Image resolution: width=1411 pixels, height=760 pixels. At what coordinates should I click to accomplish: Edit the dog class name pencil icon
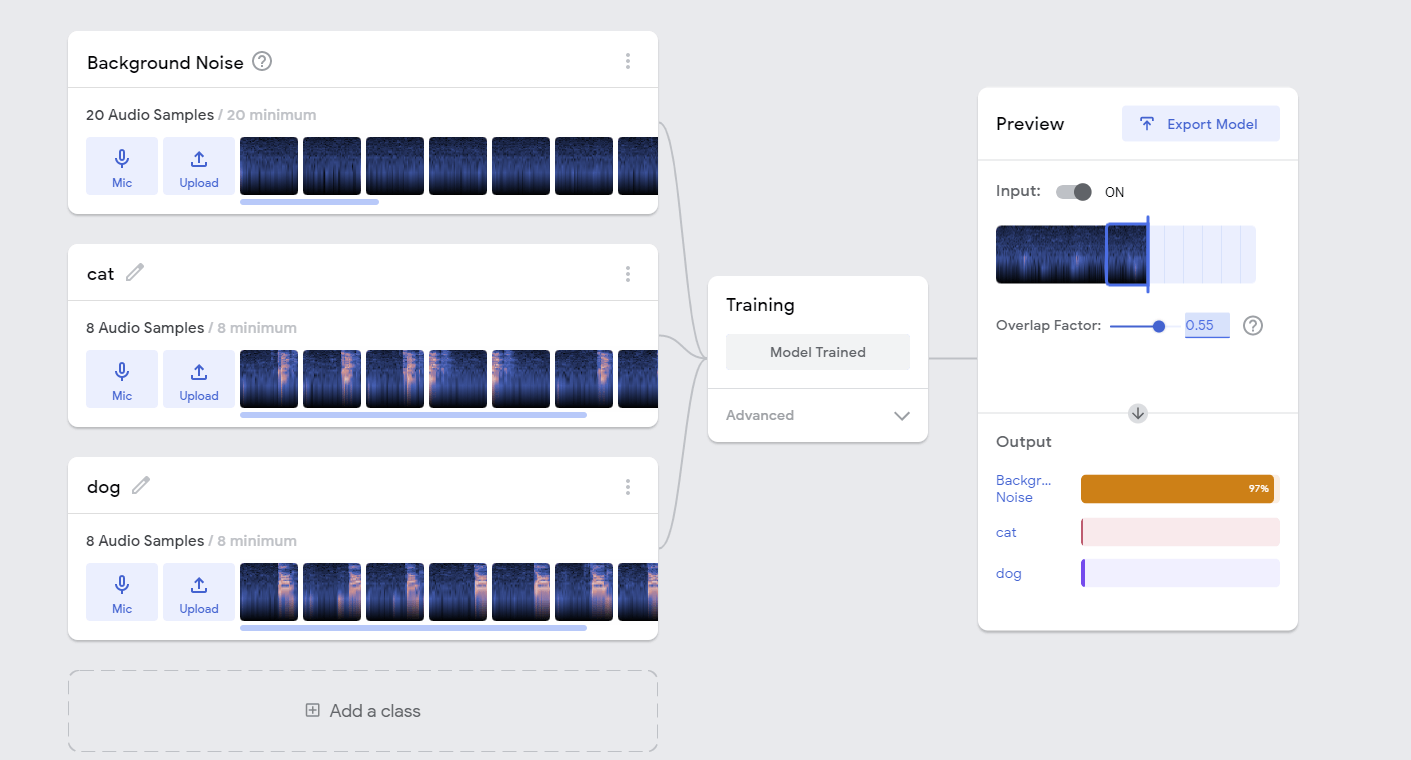coord(141,485)
